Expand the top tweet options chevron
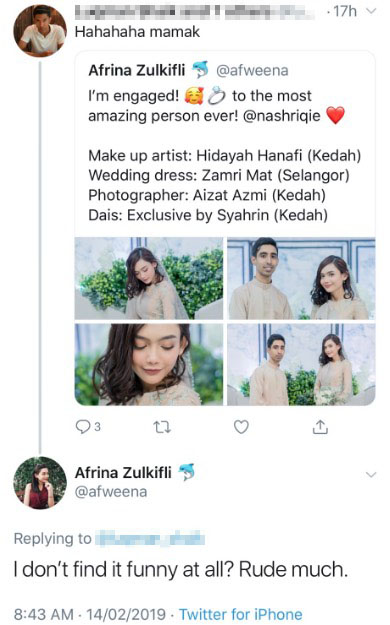Viewport: 390px width, 625px height. (x=371, y=11)
